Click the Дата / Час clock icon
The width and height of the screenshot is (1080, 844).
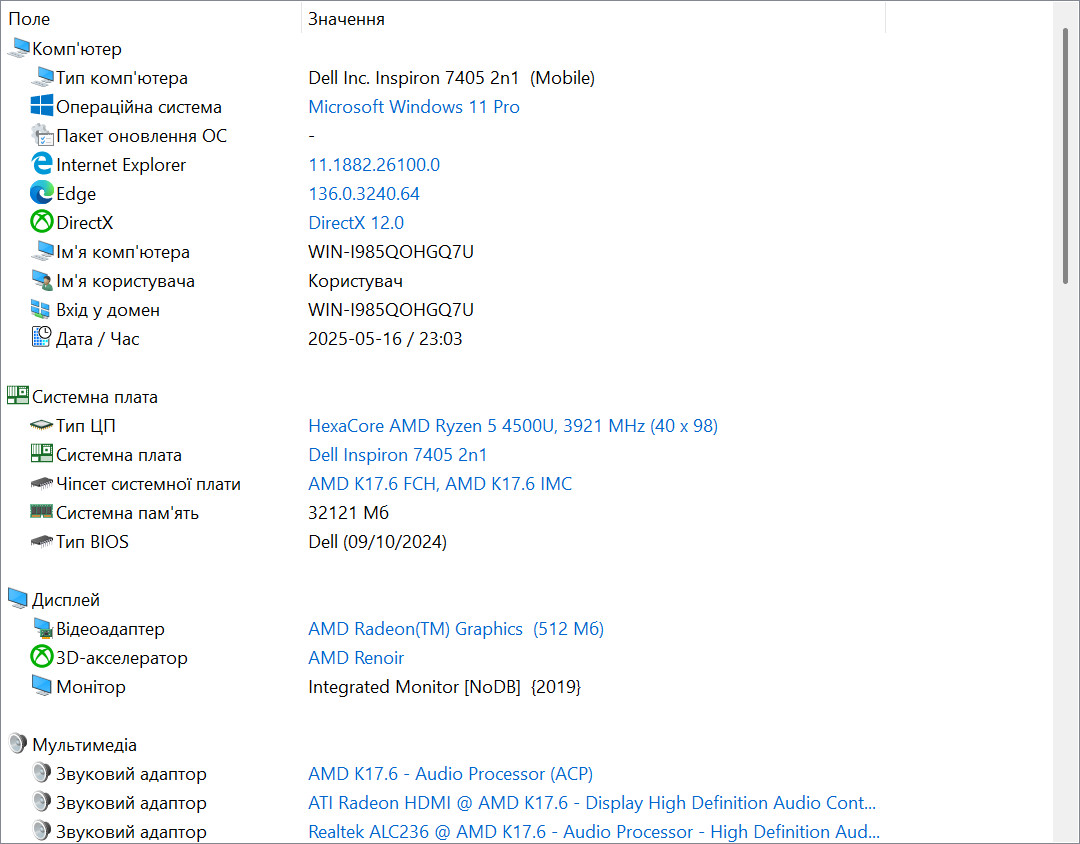(x=42, y=338)
